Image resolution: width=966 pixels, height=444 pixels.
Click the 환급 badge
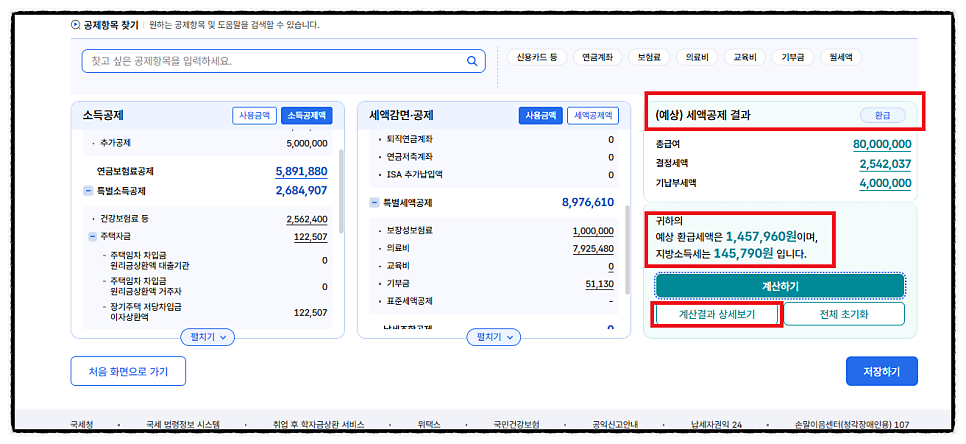point(882,115)
